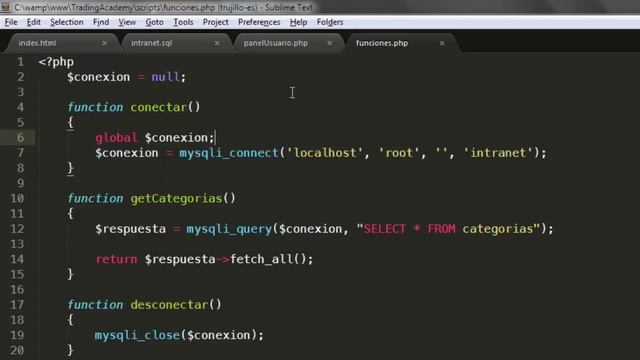Click the 'intranet' string
Viewport: 640px width, 360px height.
click(x=498, y=153)
